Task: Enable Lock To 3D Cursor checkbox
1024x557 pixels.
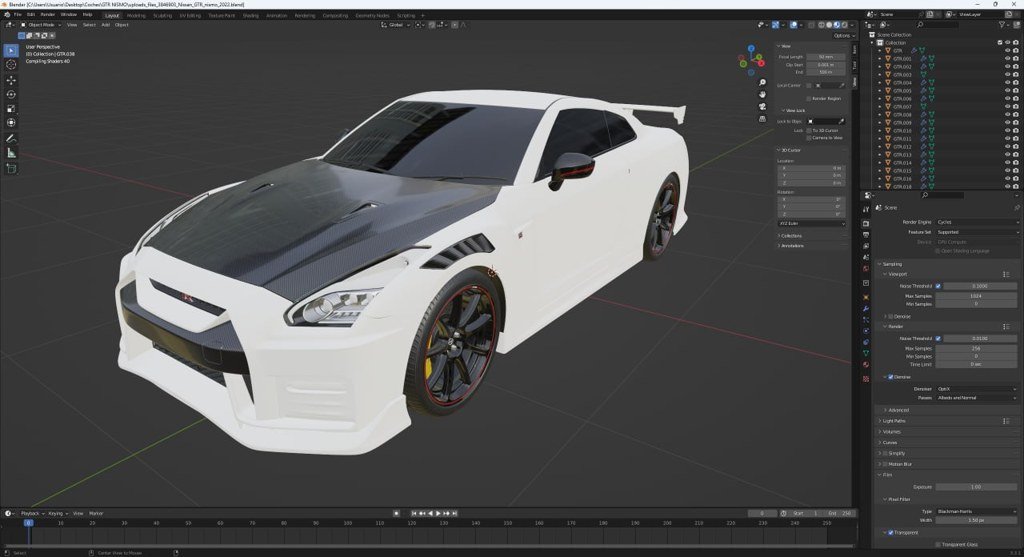Action: tap(808, 131)
